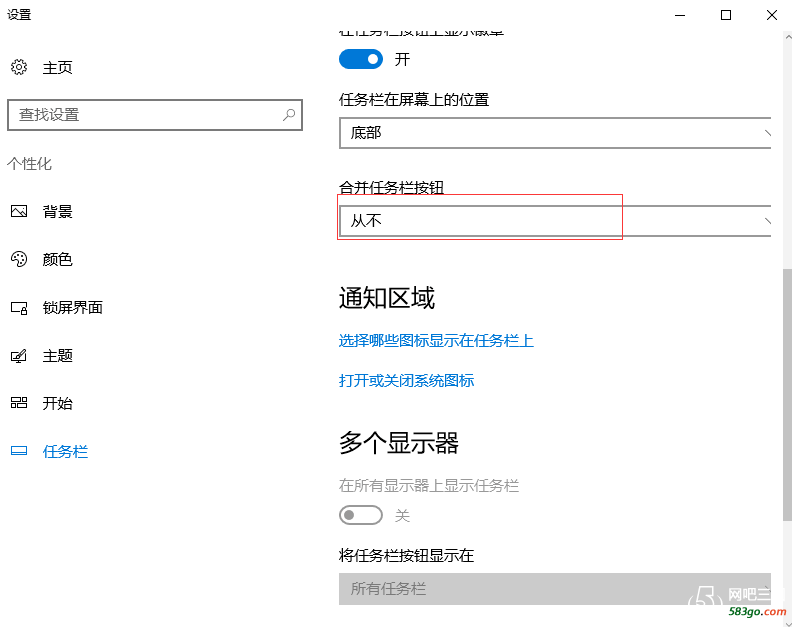The height and width of the screenshot is (627, 792).
Task: Click the Start tiles icon
Action: [19, 403]
